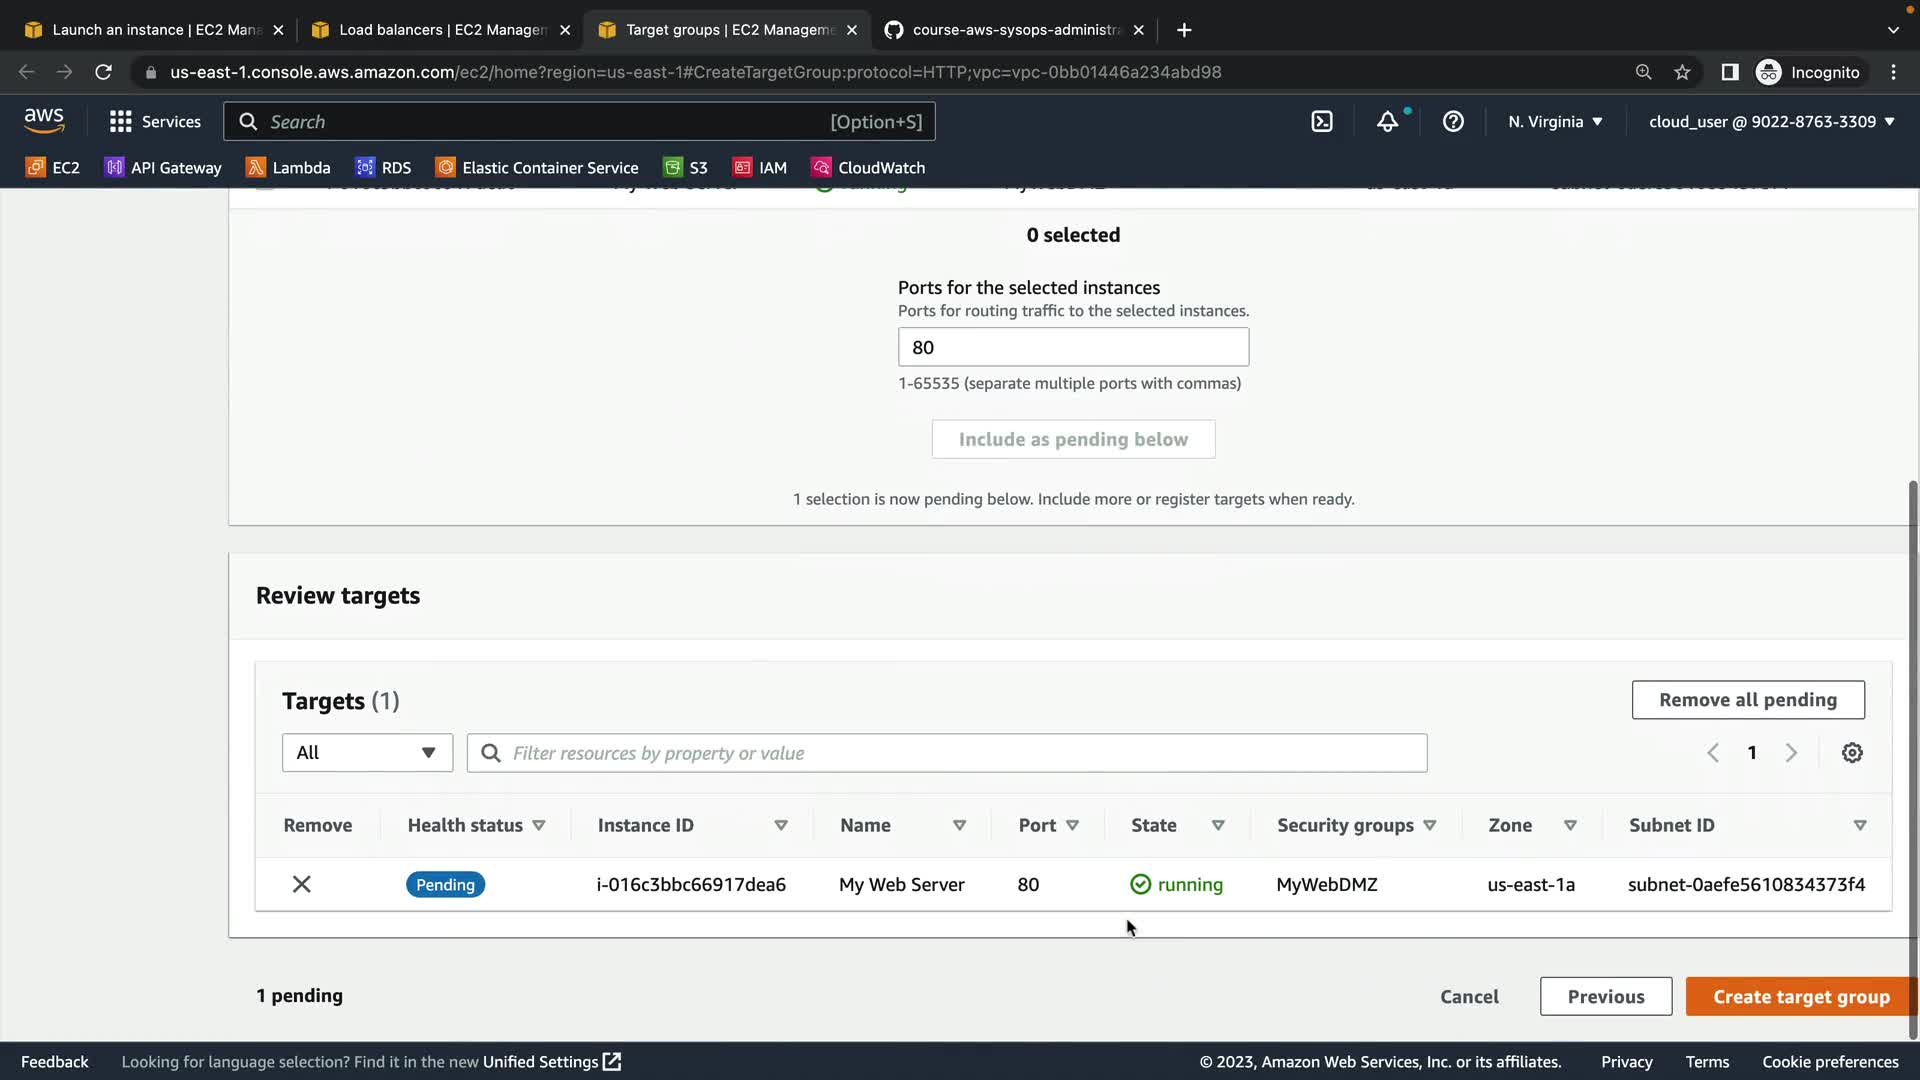
Task: Open the Services grid menu
Action: tap(155, 121)
